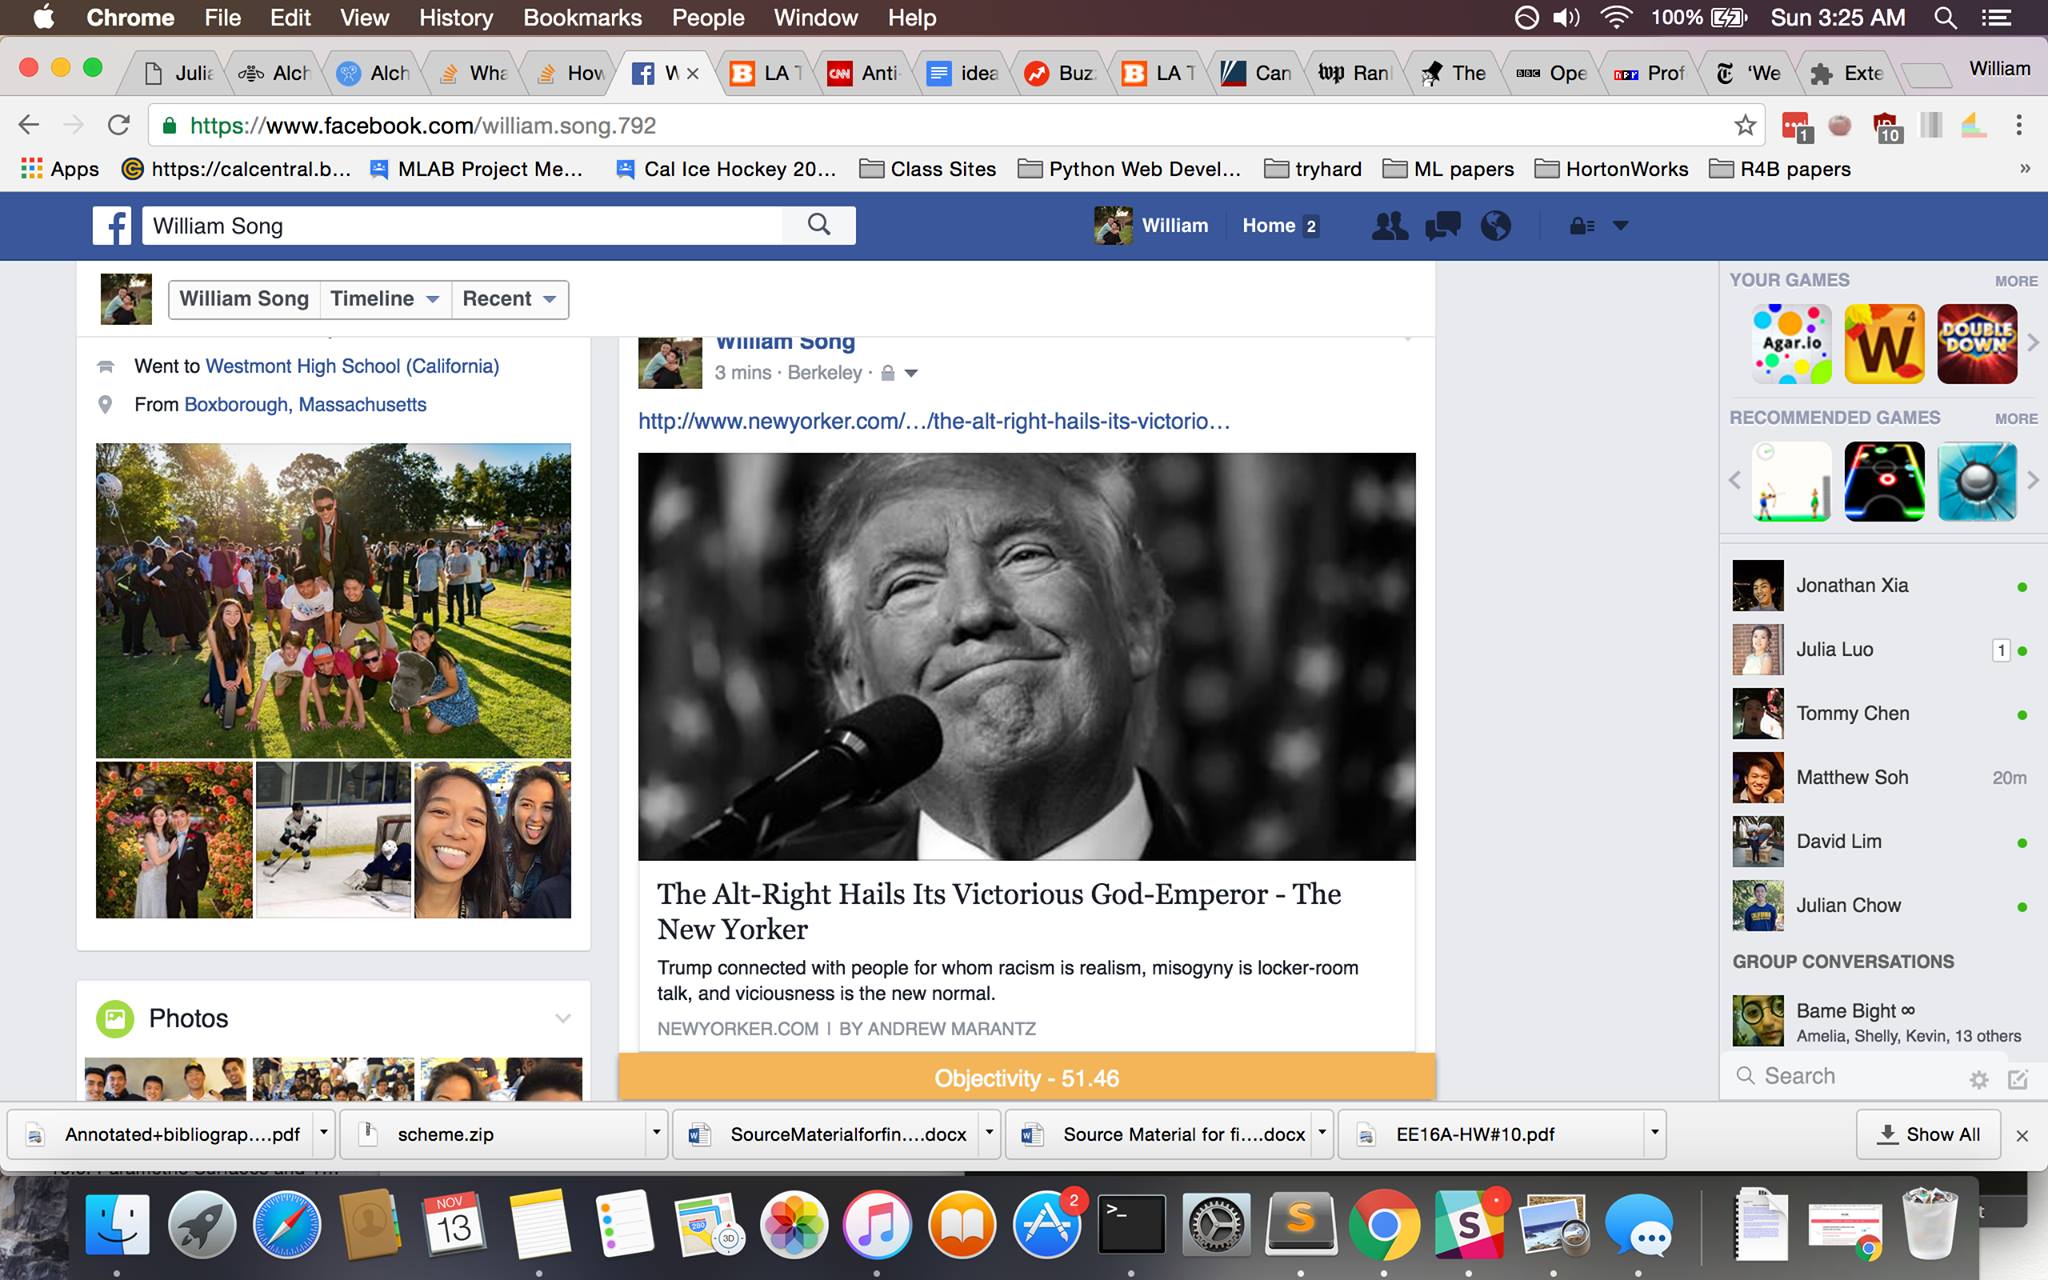Screen dimensions: 2048x1280
Task: Open the notifications globe icon
Action: (1496, 226)
